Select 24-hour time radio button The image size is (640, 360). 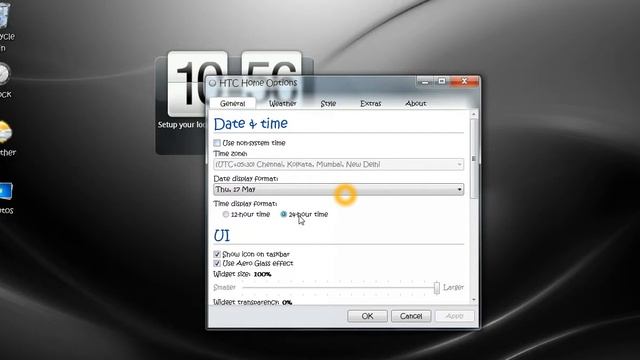[x=284, y=214]
